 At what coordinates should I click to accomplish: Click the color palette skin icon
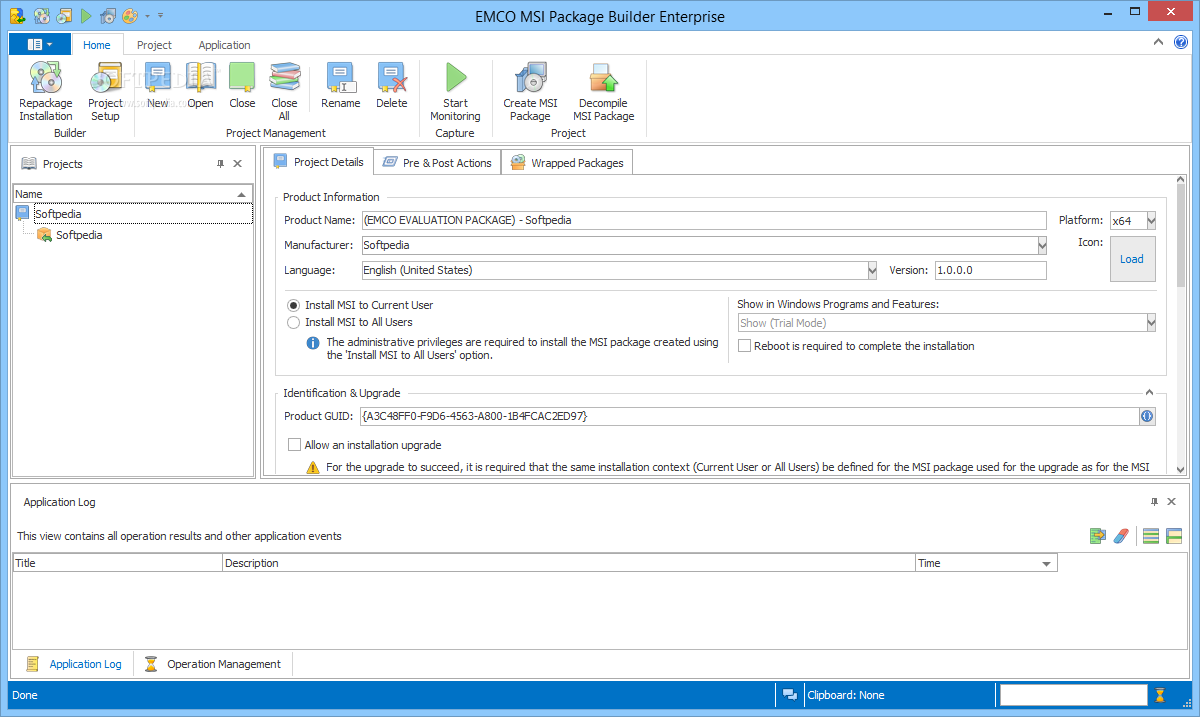point(130,16)
